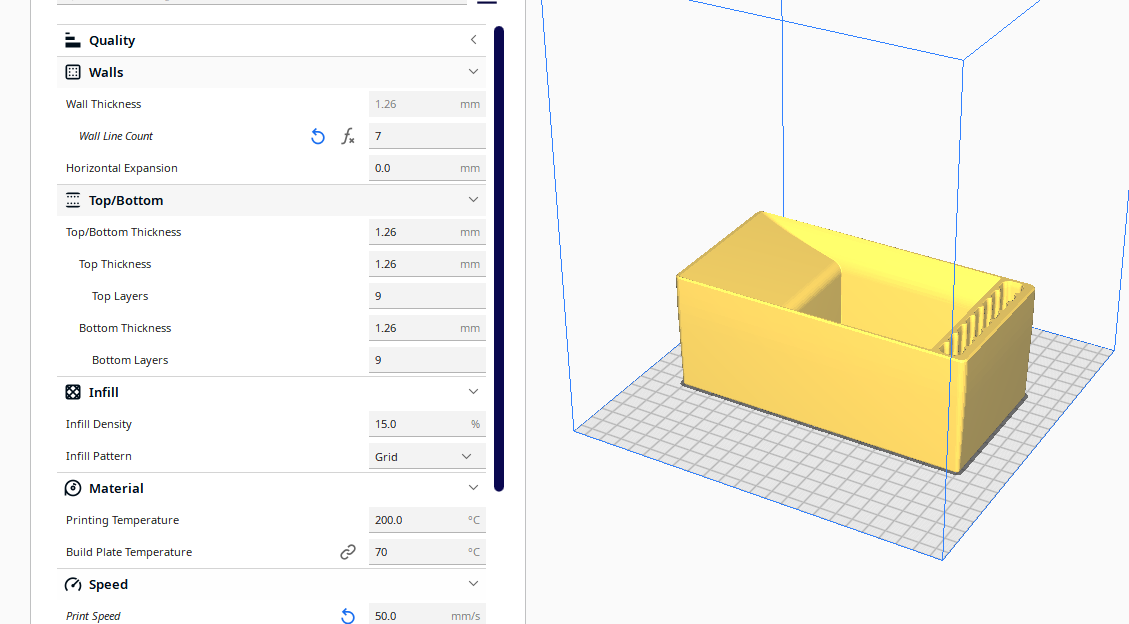Edit the Printing Temperature value
The width and height of the screenshot is (1129, 624).
(427, 520)
